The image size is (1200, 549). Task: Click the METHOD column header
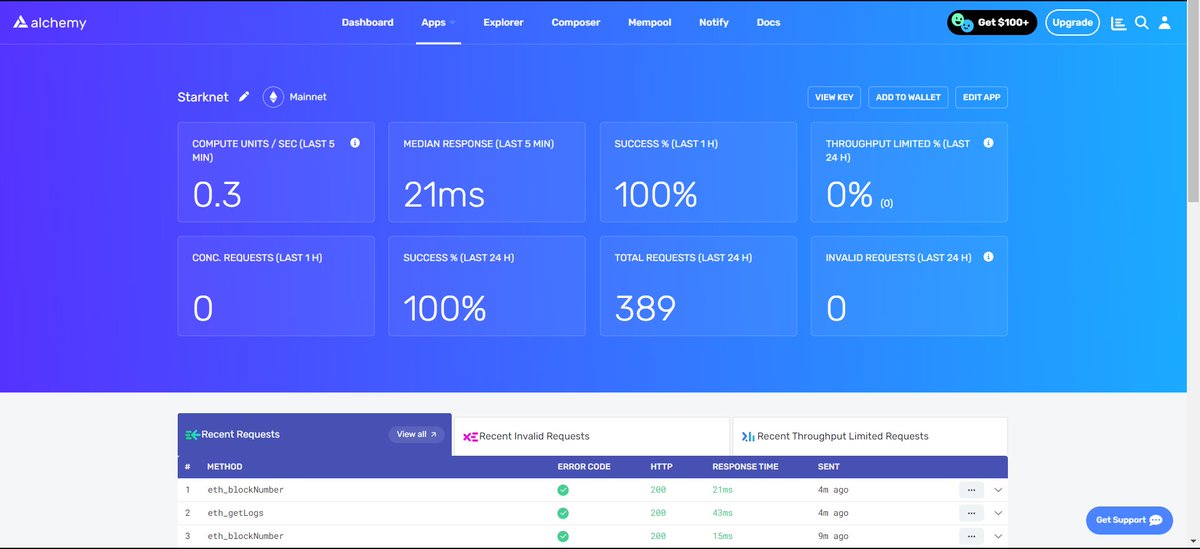(224, 467)
